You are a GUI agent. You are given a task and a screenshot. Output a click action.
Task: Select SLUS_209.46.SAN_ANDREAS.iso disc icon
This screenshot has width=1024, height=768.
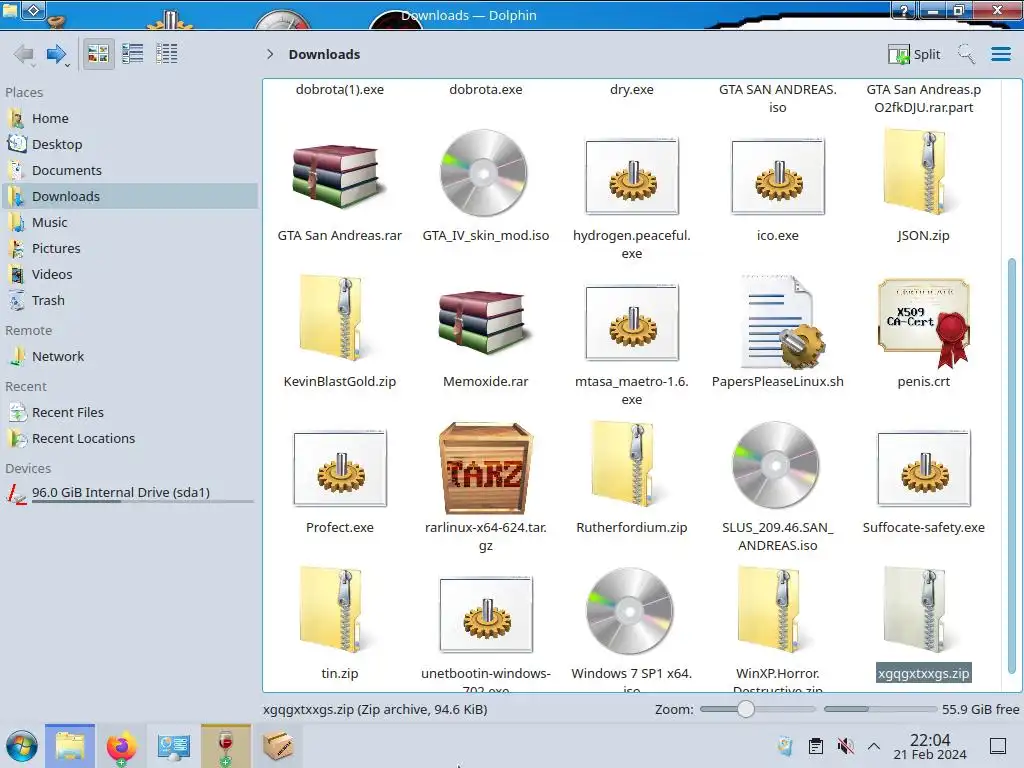tap(776, 465)
